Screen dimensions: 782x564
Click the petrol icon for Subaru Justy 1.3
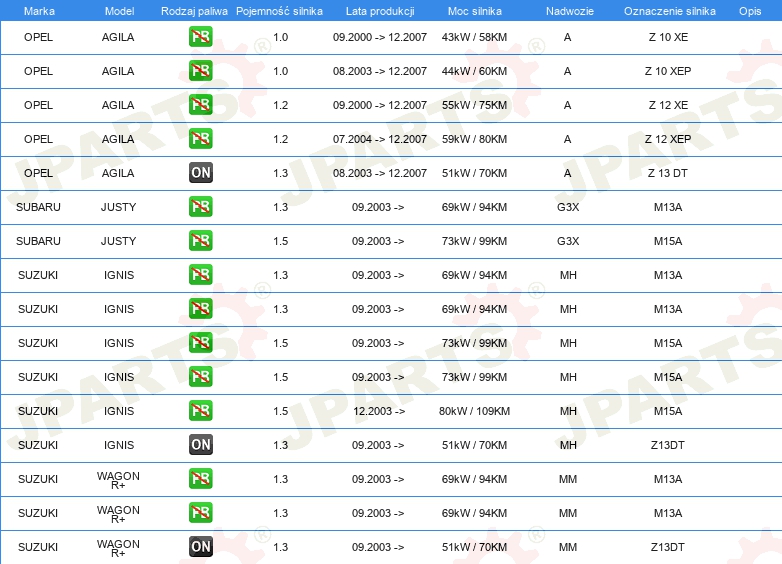tap(200, 206)
